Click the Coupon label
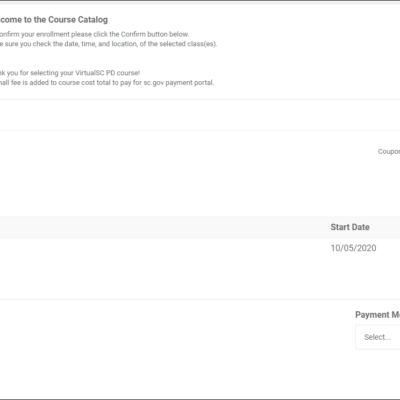The image size is (400, 400). point(389,151)
